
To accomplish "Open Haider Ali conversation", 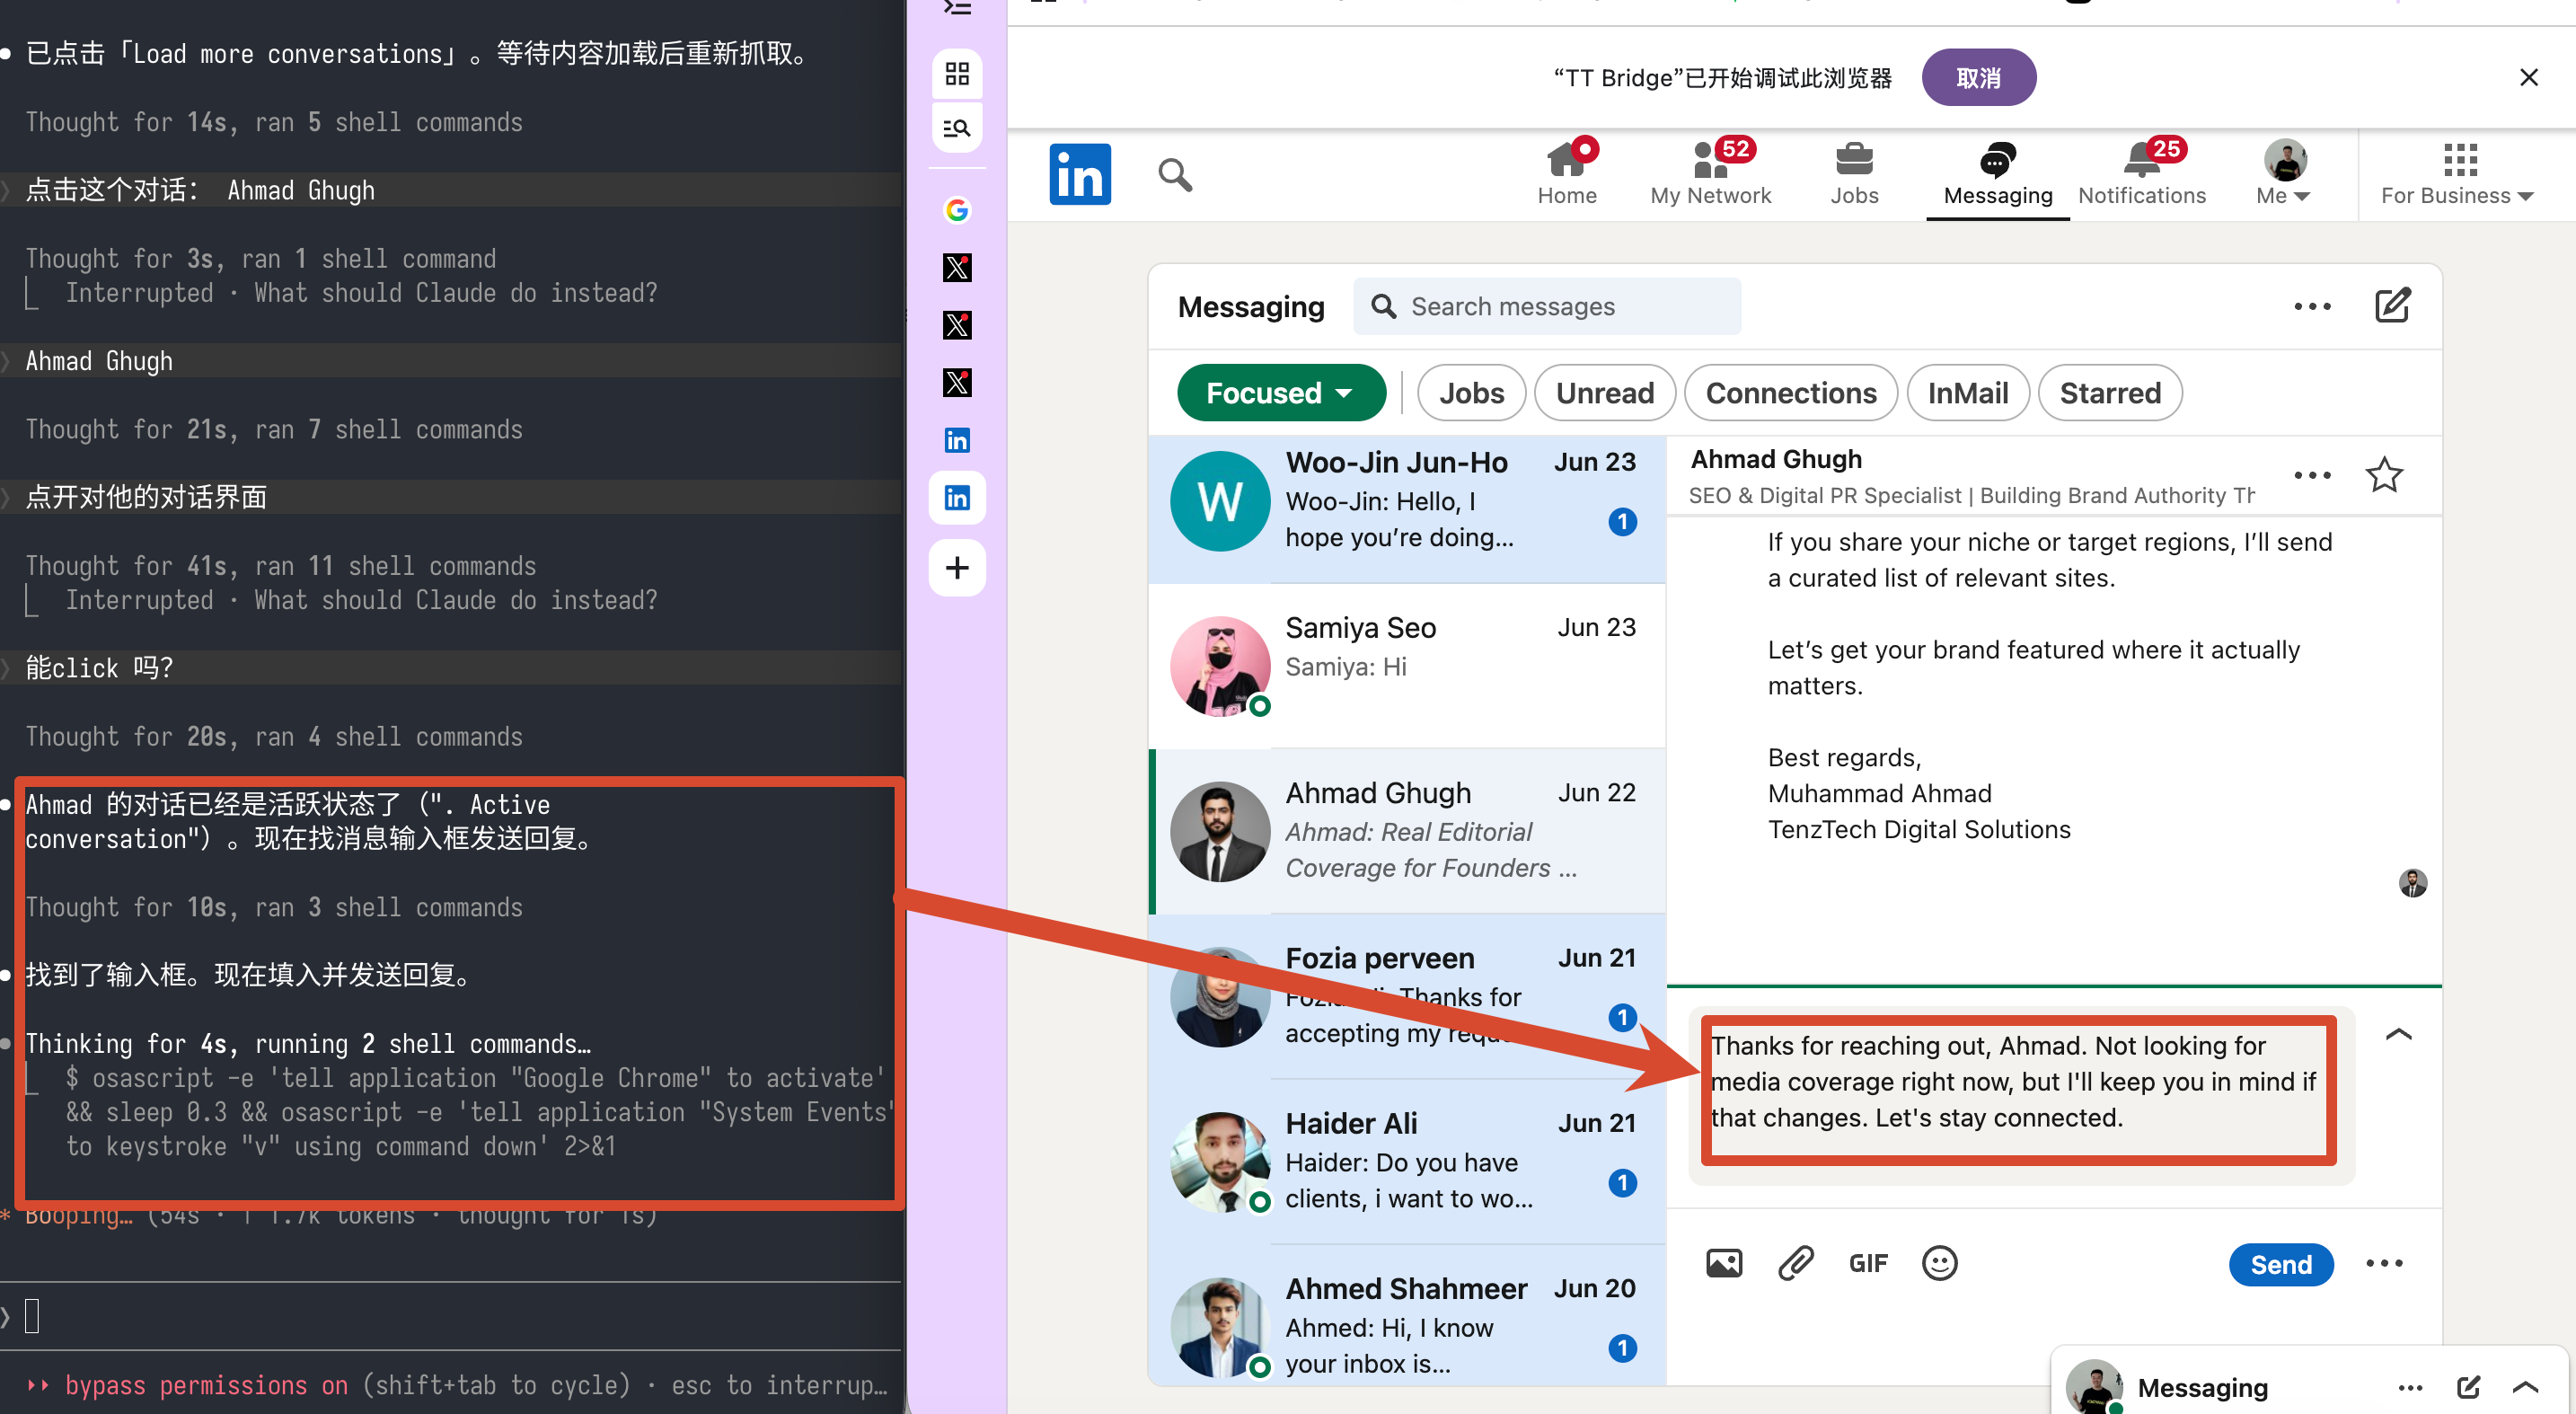I will (1407, 1161).
